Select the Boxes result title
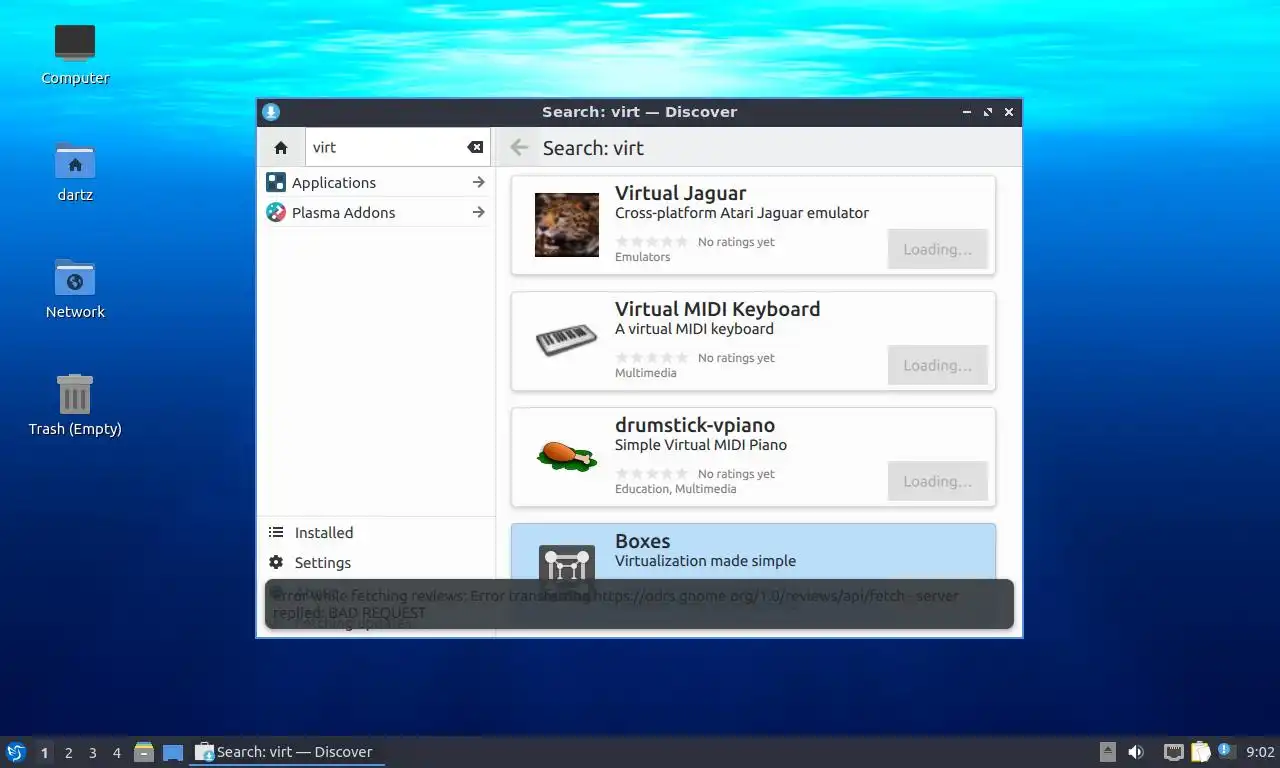Image resolution: width=1280 pixels, height=768 pixels. (x=642, y=541)
